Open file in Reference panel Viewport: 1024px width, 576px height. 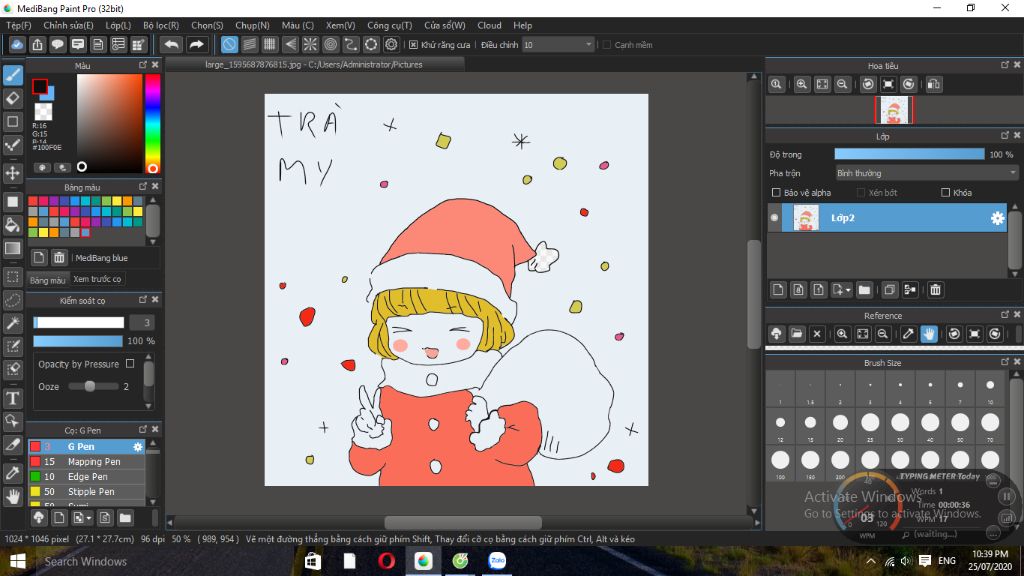tap(797, 334)
